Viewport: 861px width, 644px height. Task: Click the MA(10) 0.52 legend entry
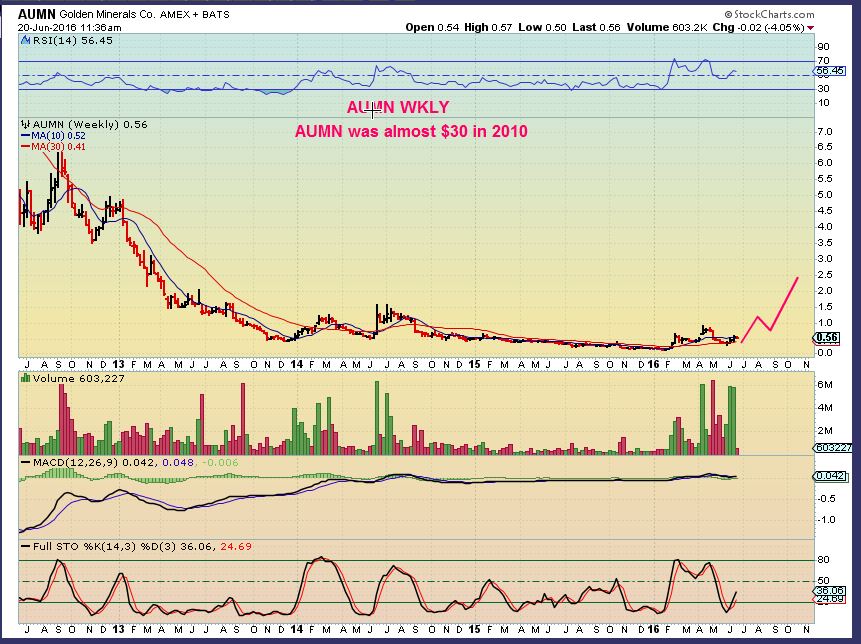pyautogui.click(x=53, y=136)
